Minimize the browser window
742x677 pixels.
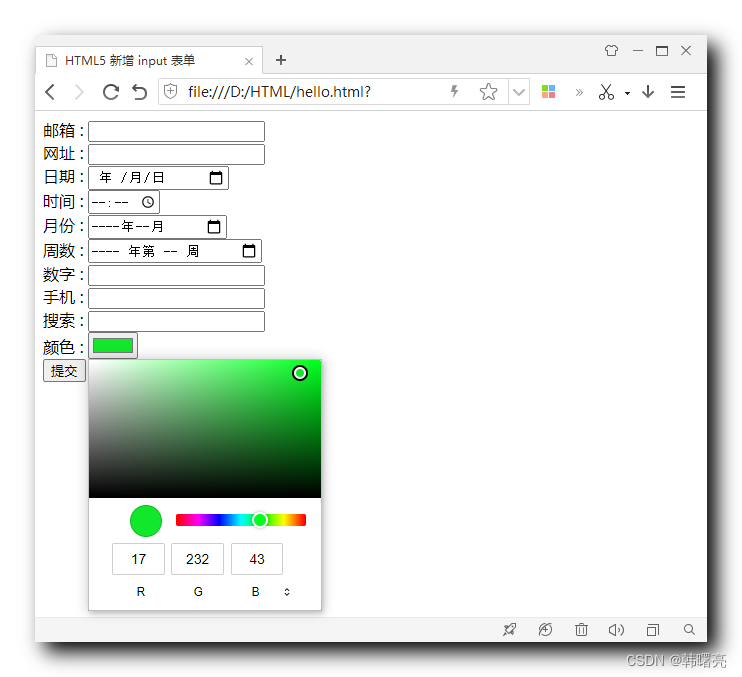tap(638, 51)
